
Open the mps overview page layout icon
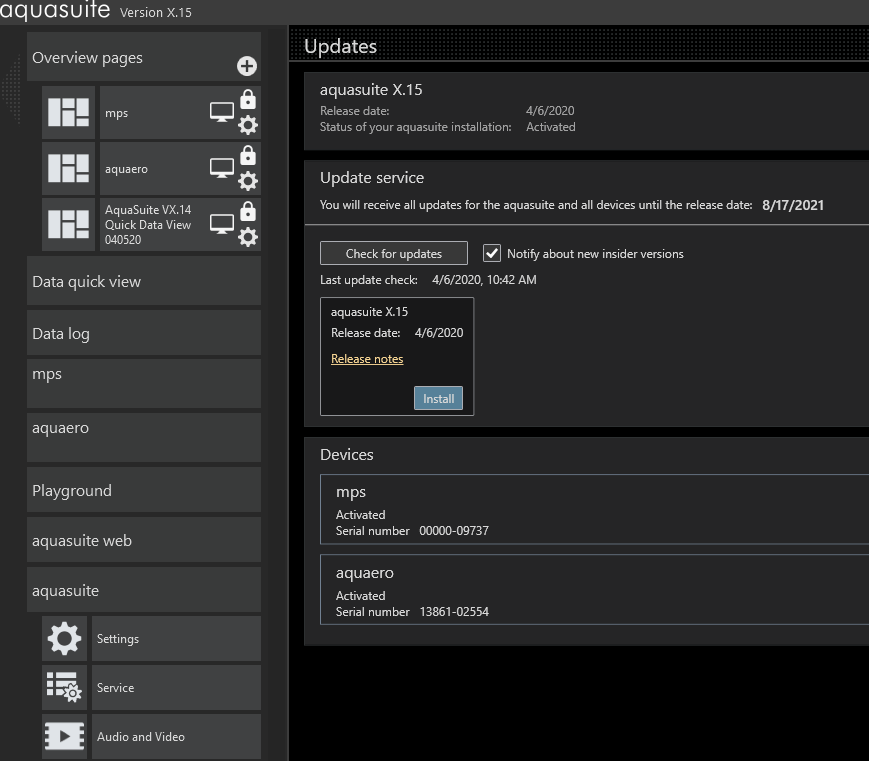[x=70, y=113]
